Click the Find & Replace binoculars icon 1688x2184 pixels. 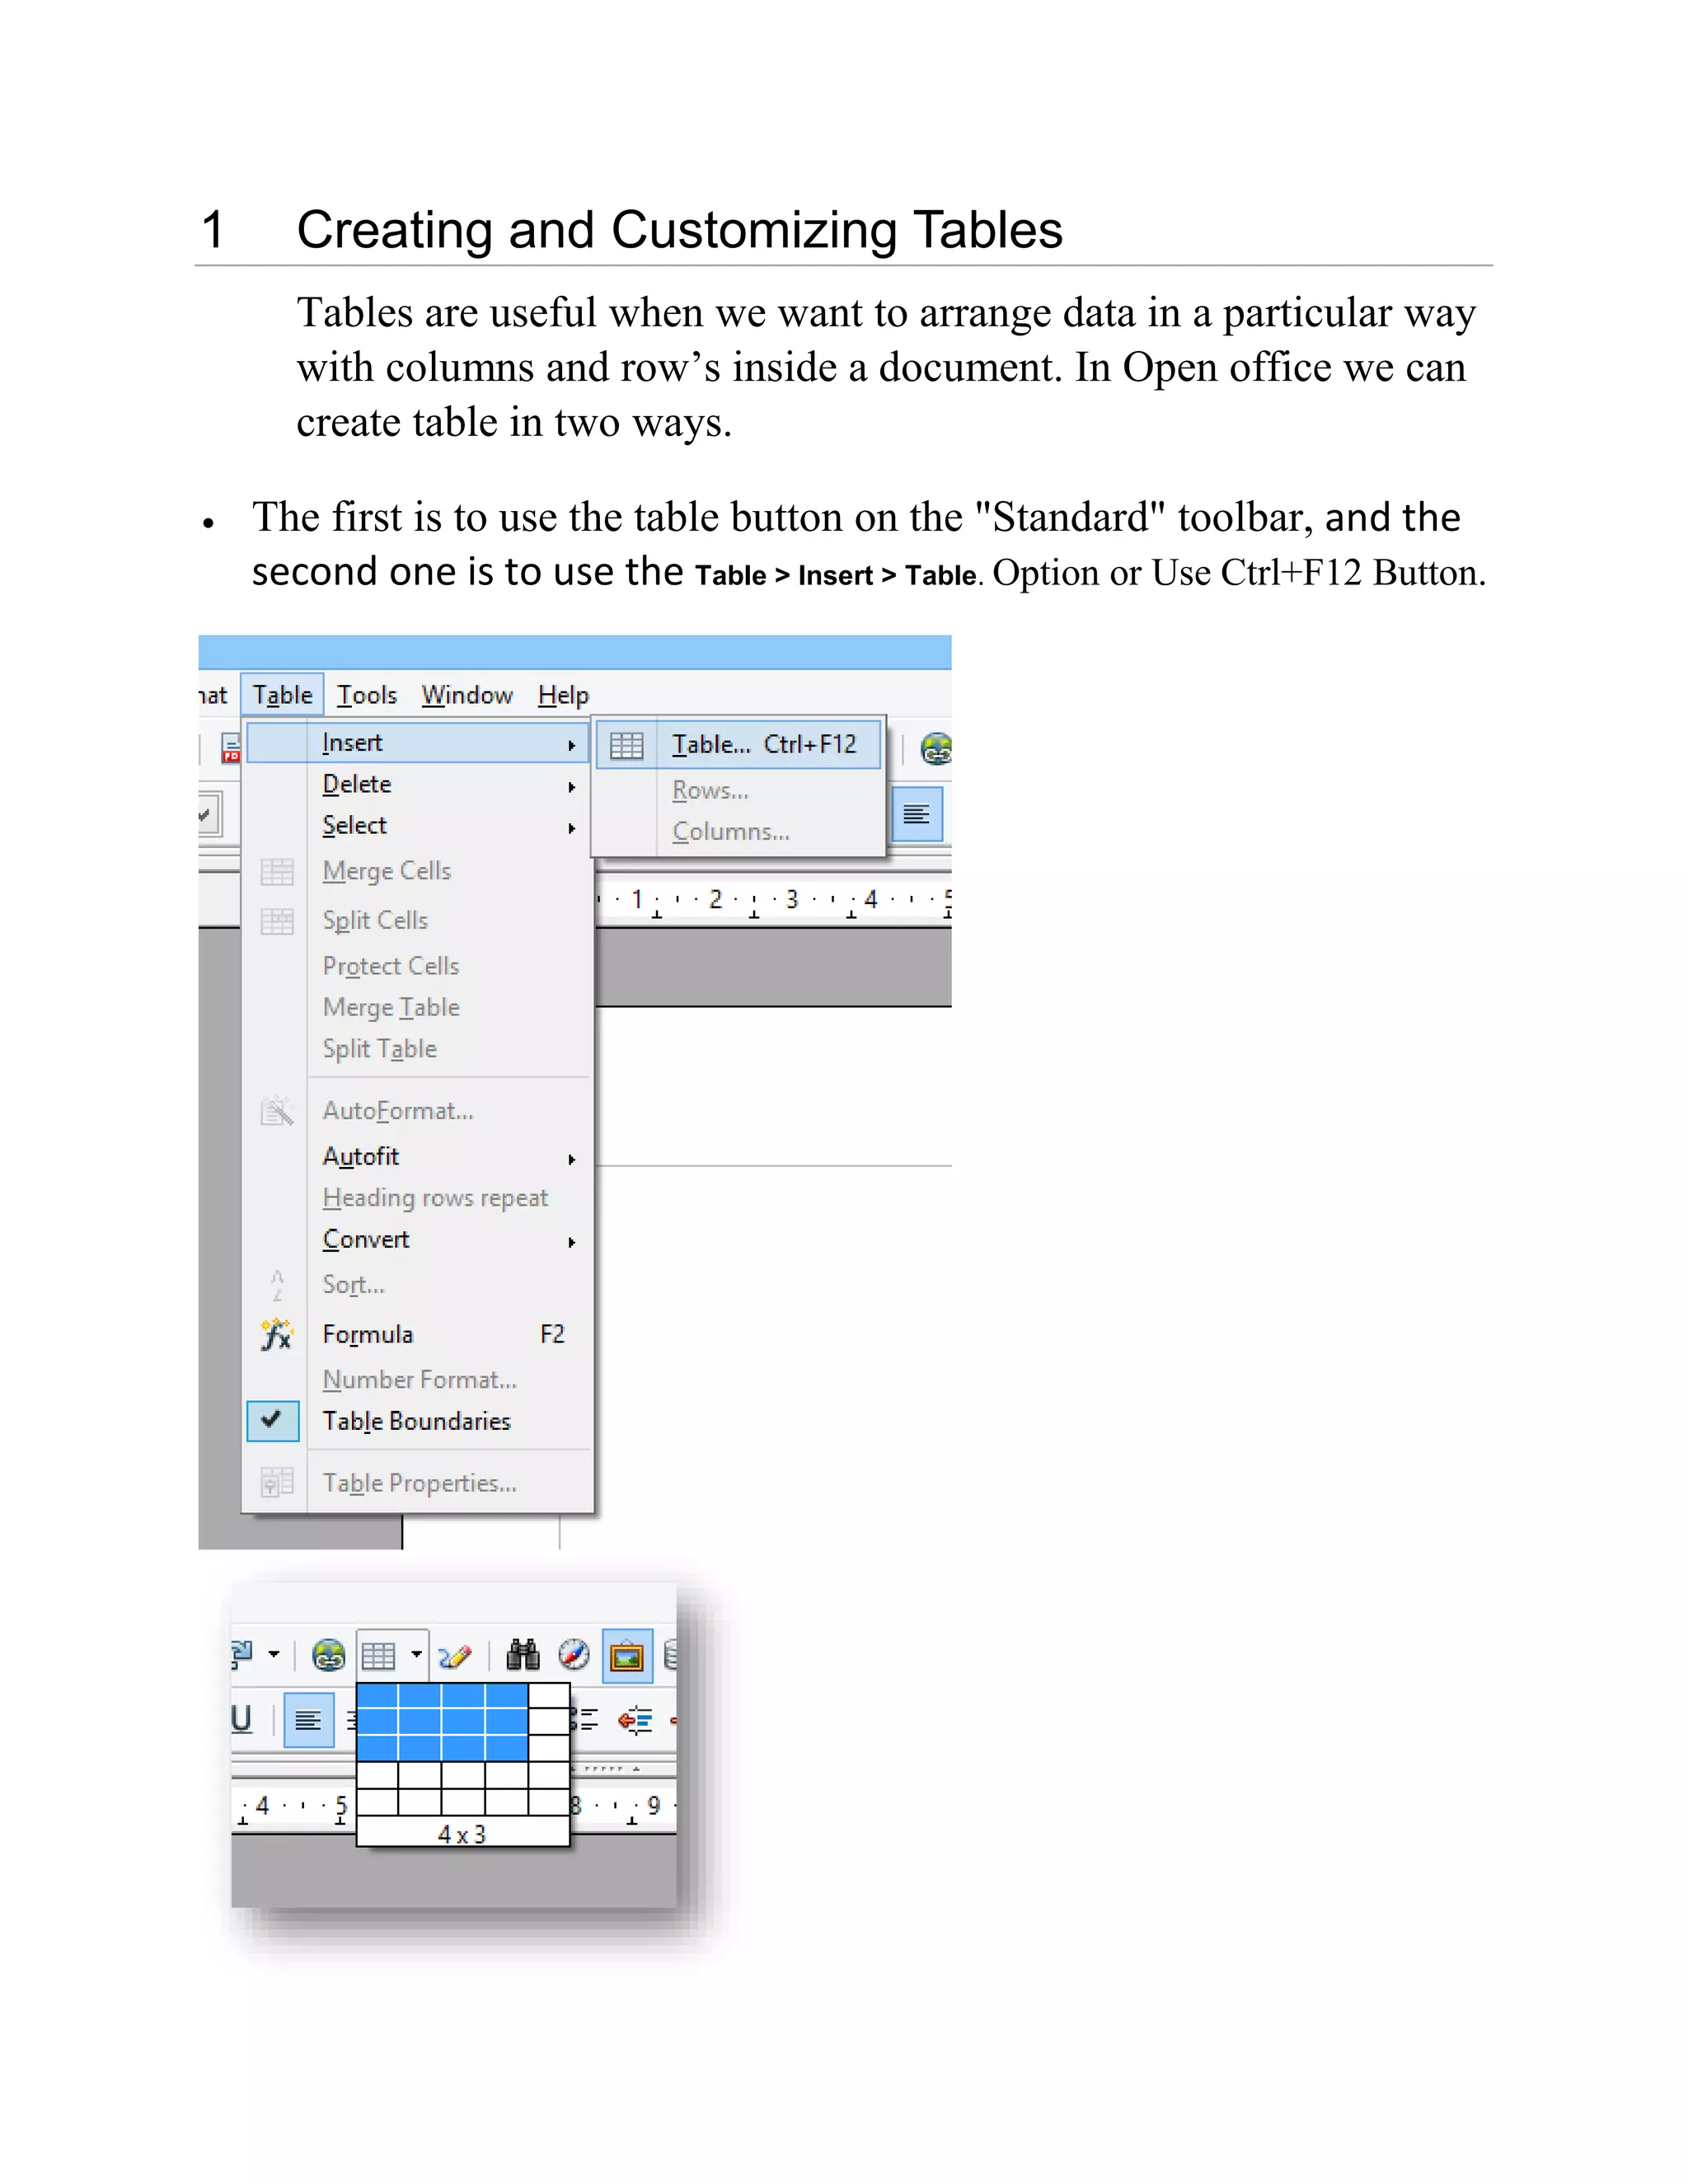[x=523, y=1655]
